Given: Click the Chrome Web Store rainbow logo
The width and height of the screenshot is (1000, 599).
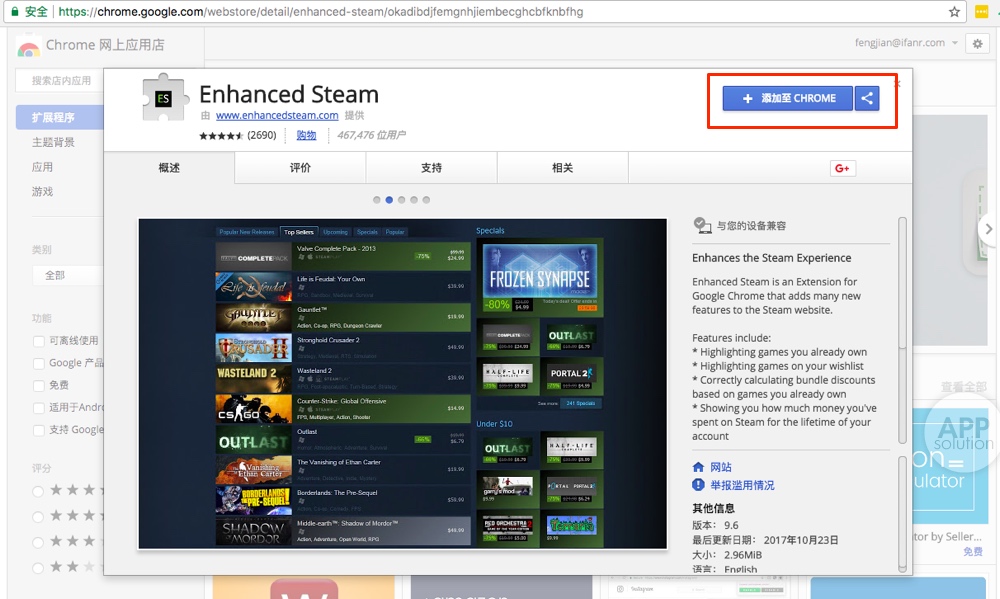Looking at the screenshot, I should pos(29,45).
